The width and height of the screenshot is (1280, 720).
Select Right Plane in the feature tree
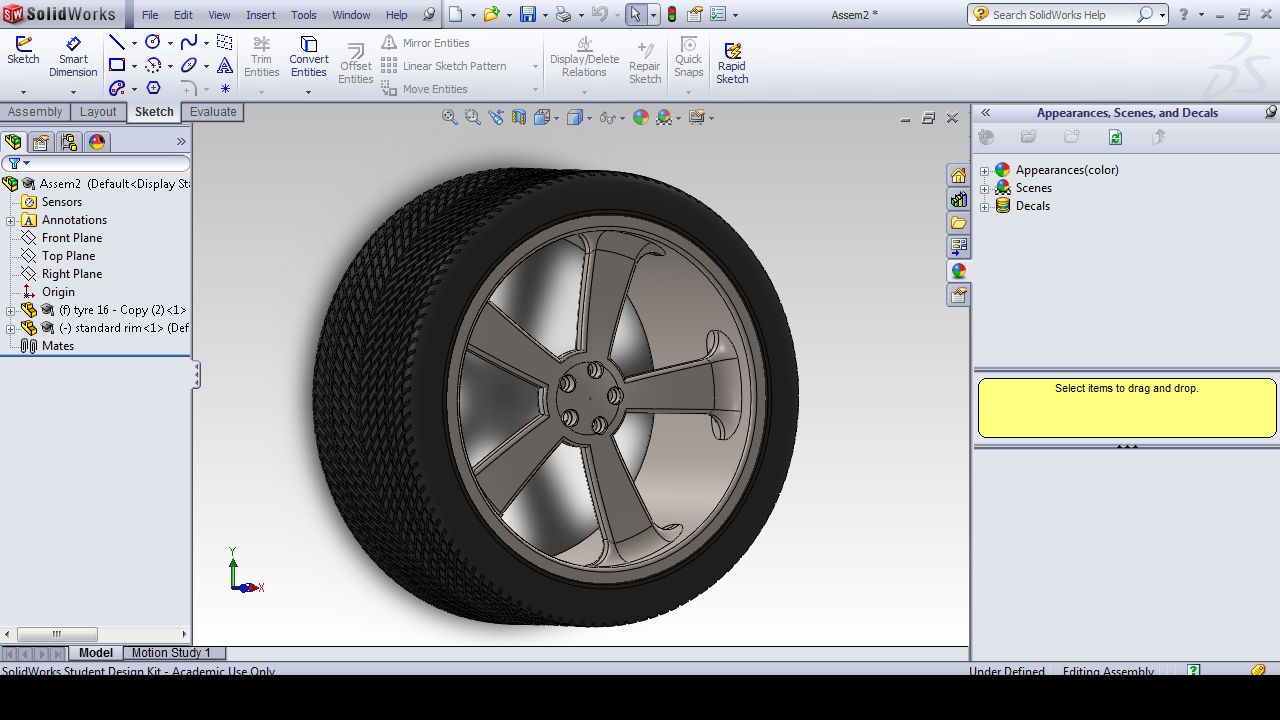[x=72, y=274]
